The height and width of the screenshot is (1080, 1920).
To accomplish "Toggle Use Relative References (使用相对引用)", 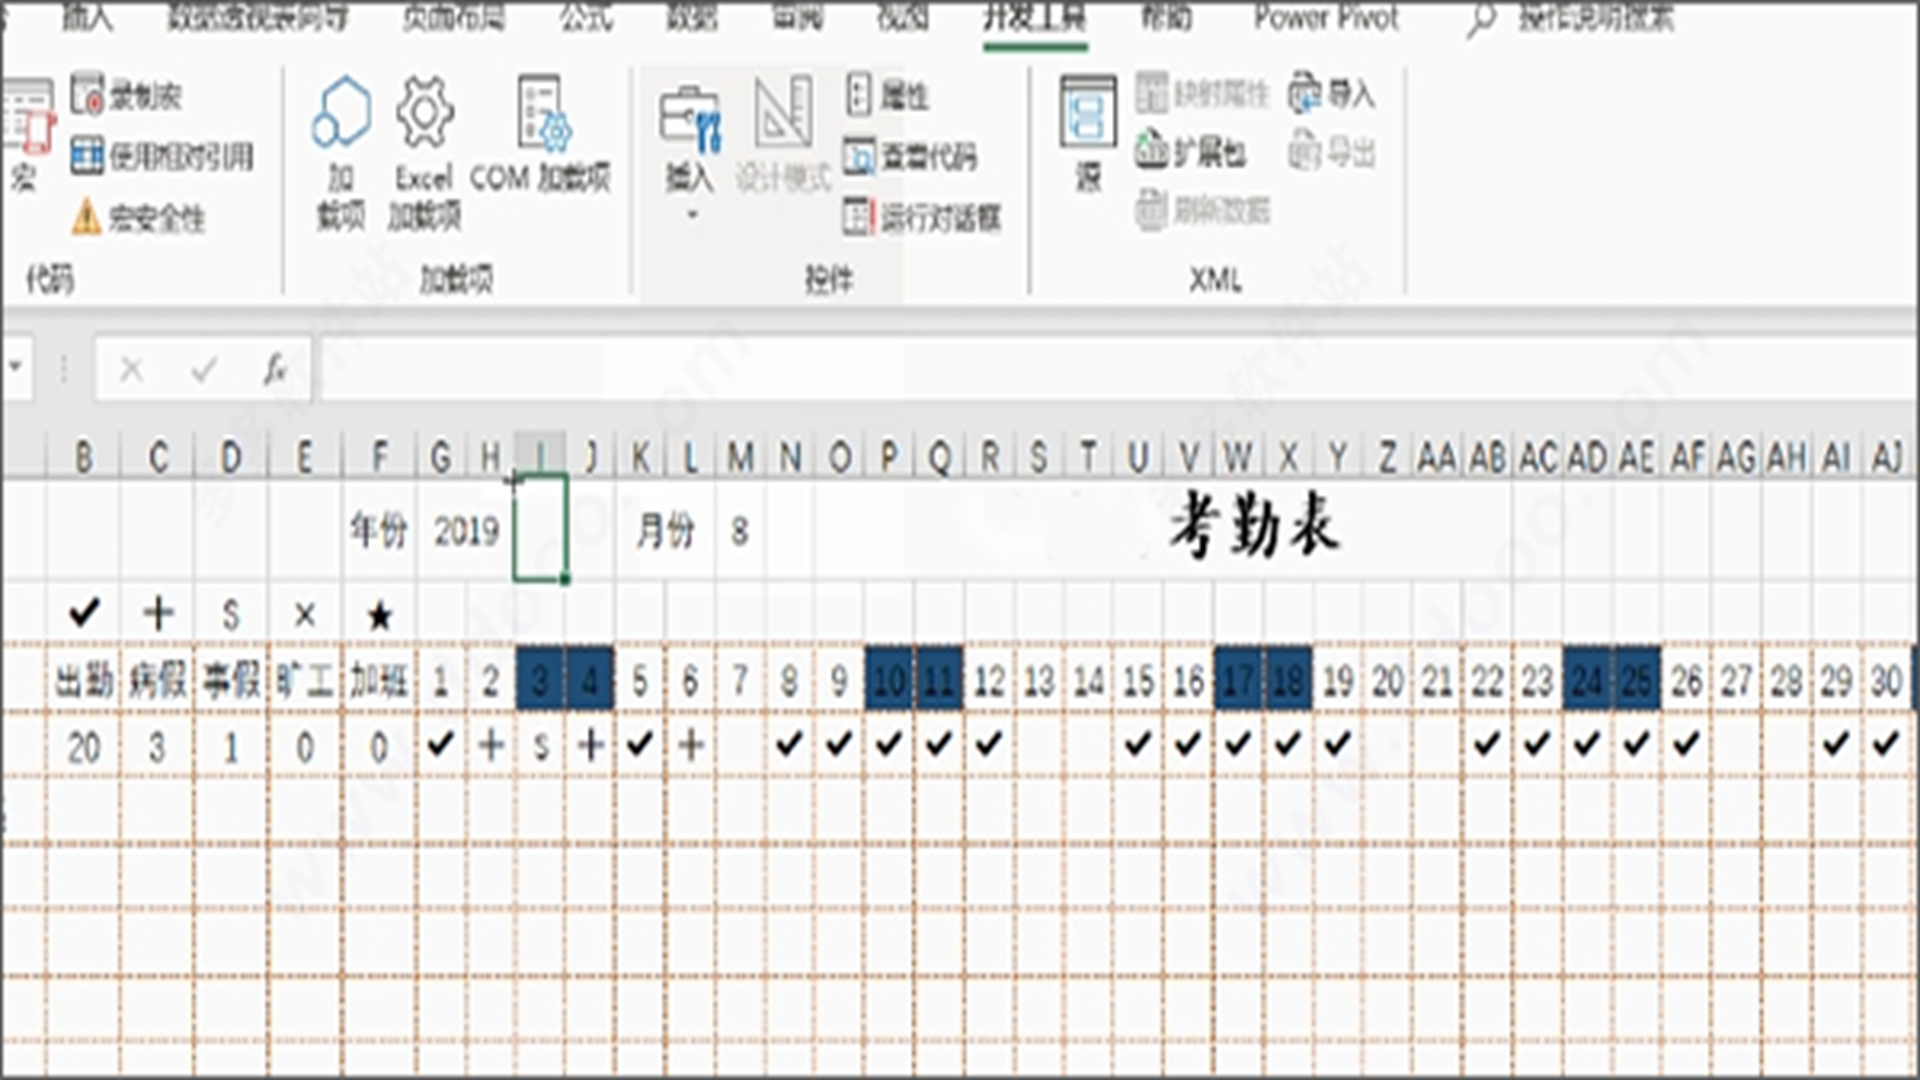I will tap(88, 156).
